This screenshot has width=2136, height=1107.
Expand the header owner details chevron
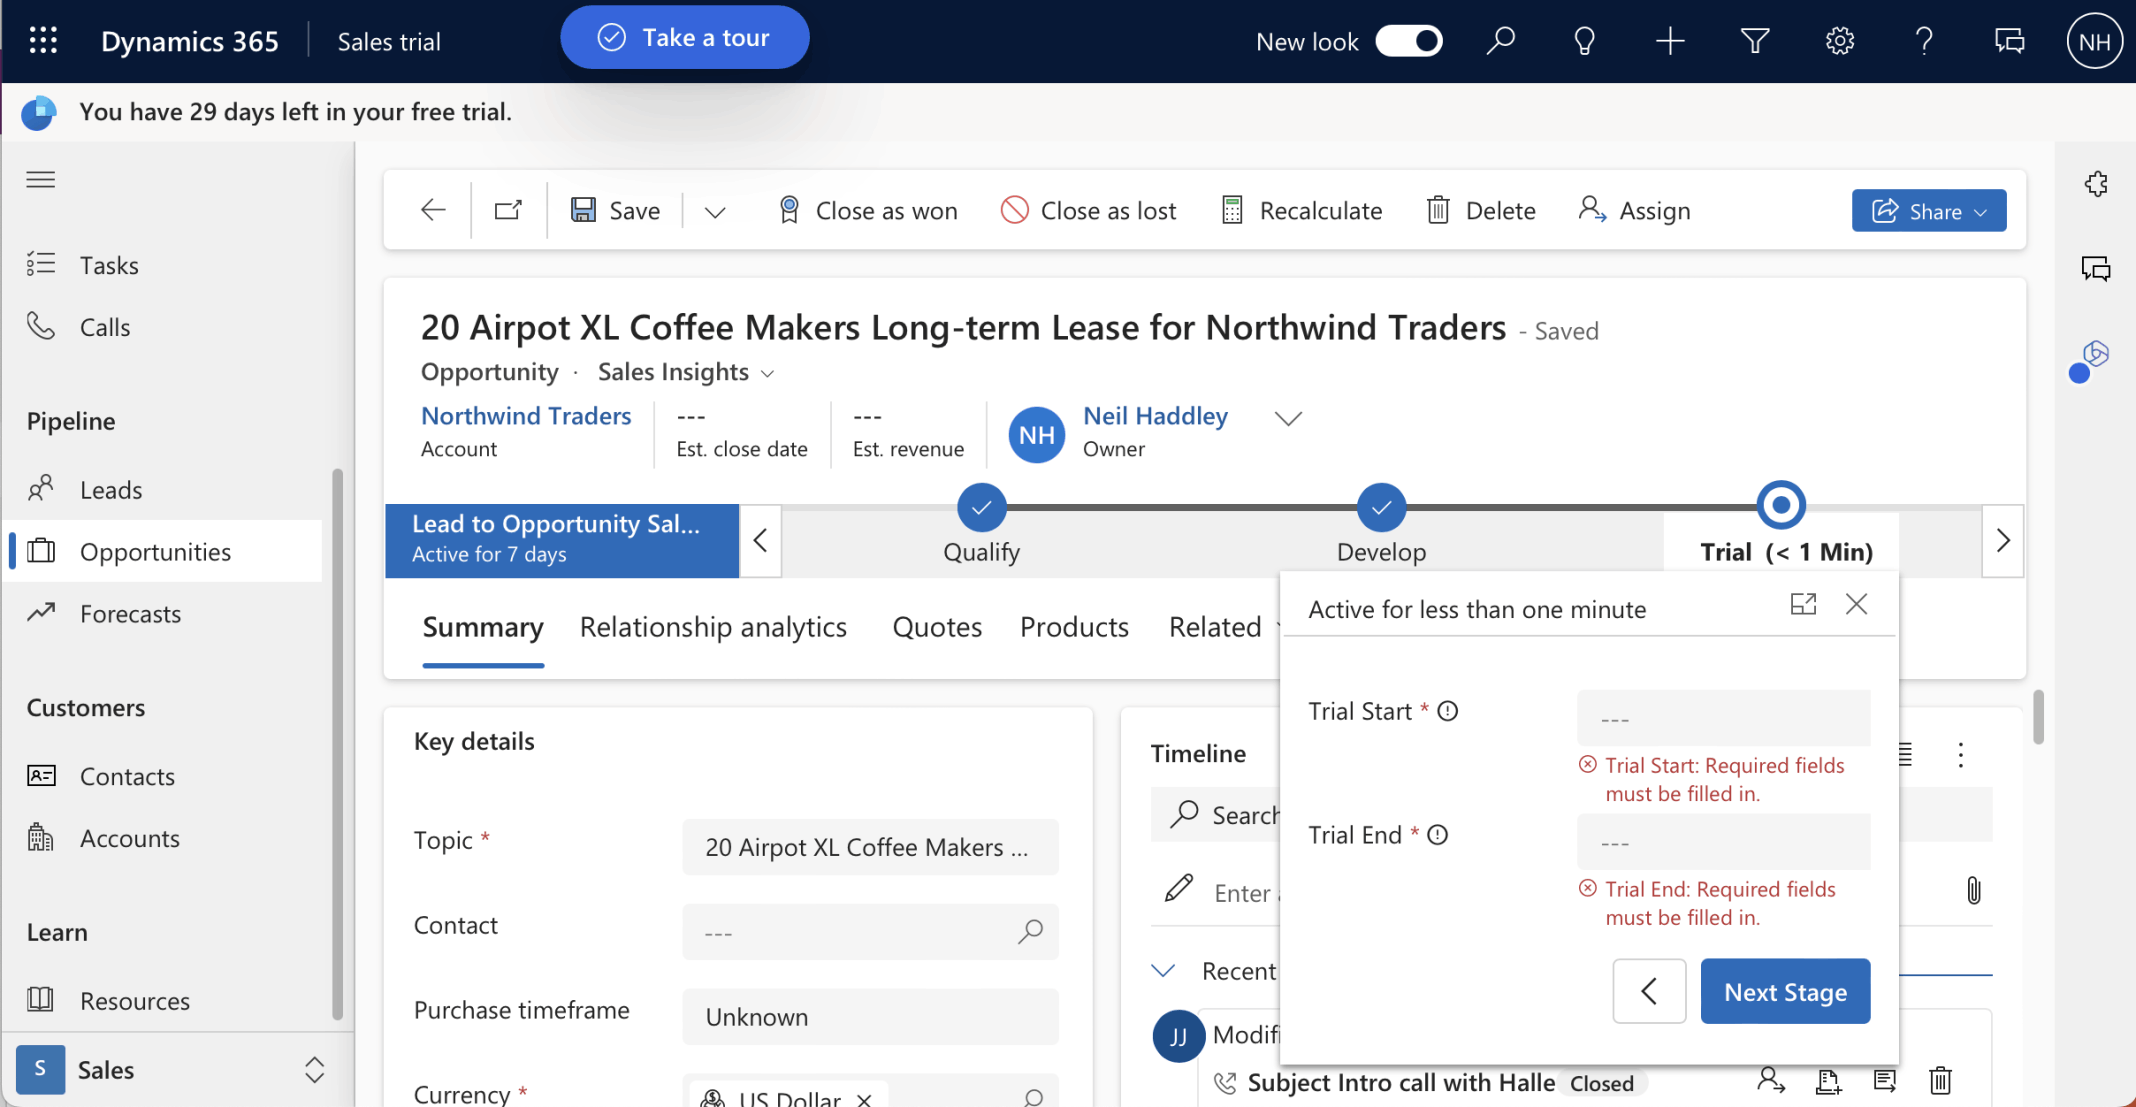[1288, 418]
